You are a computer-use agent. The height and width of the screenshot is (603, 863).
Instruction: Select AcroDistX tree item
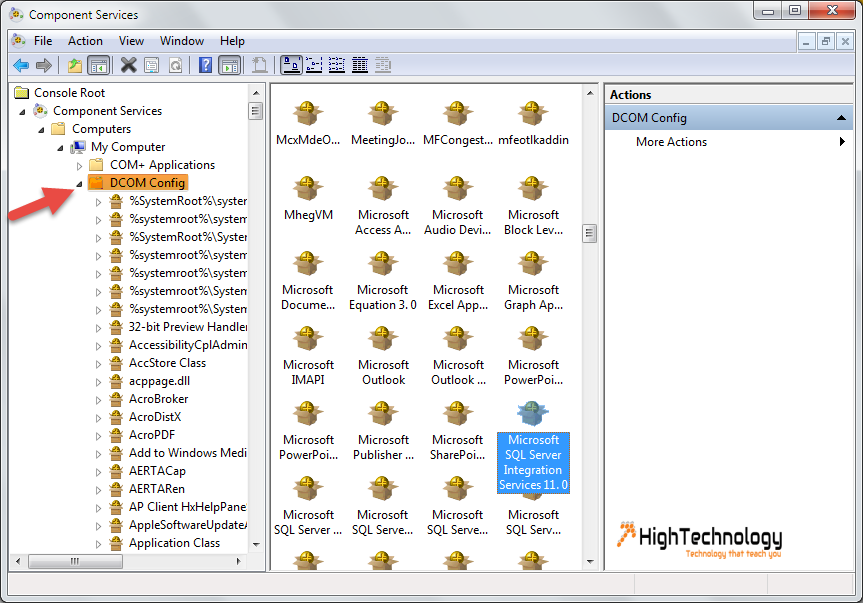155,416
